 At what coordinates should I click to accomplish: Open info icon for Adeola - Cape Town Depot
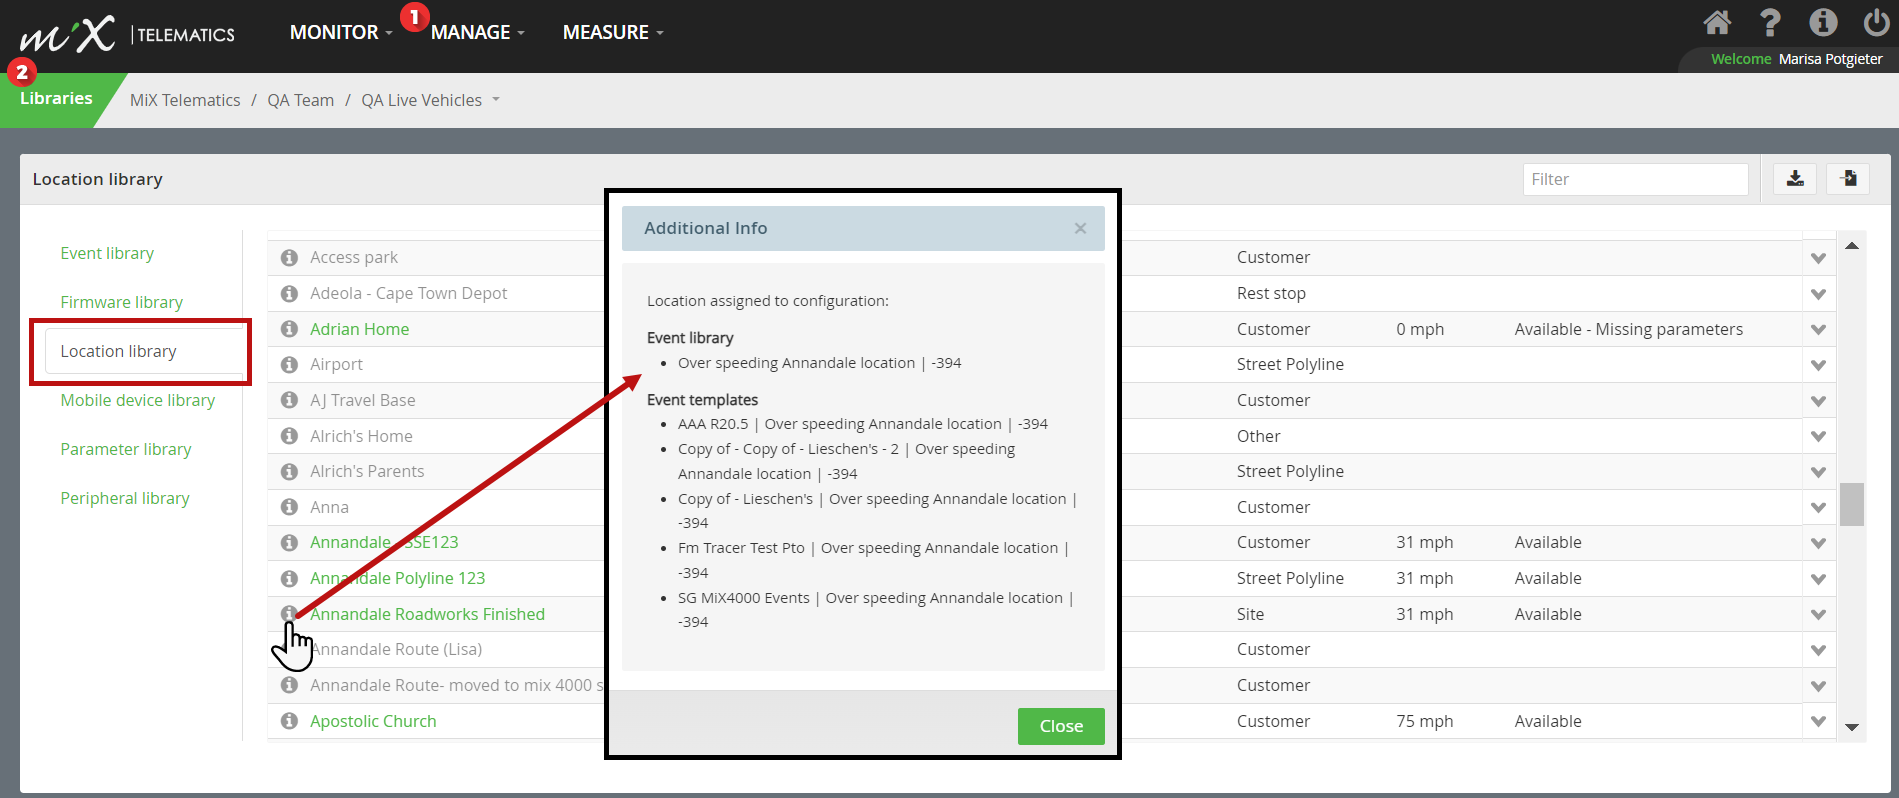coord(289,294)
